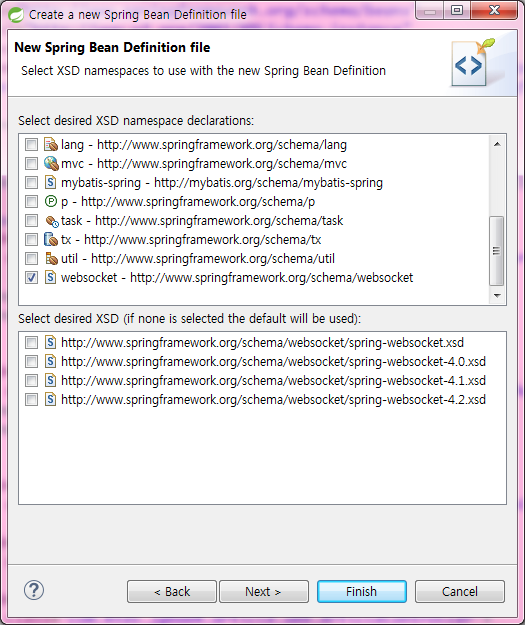Maximize the wizard window
525x625 pixels.
coord(457,11)
